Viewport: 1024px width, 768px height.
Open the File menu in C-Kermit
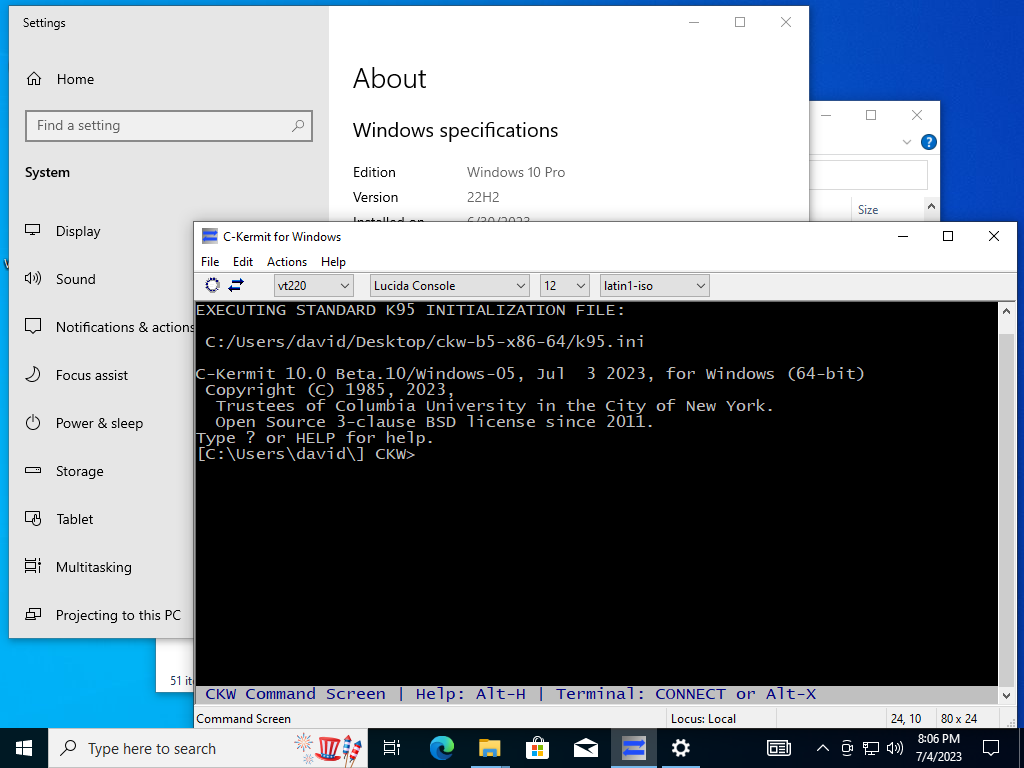click(x=210, y=262)
